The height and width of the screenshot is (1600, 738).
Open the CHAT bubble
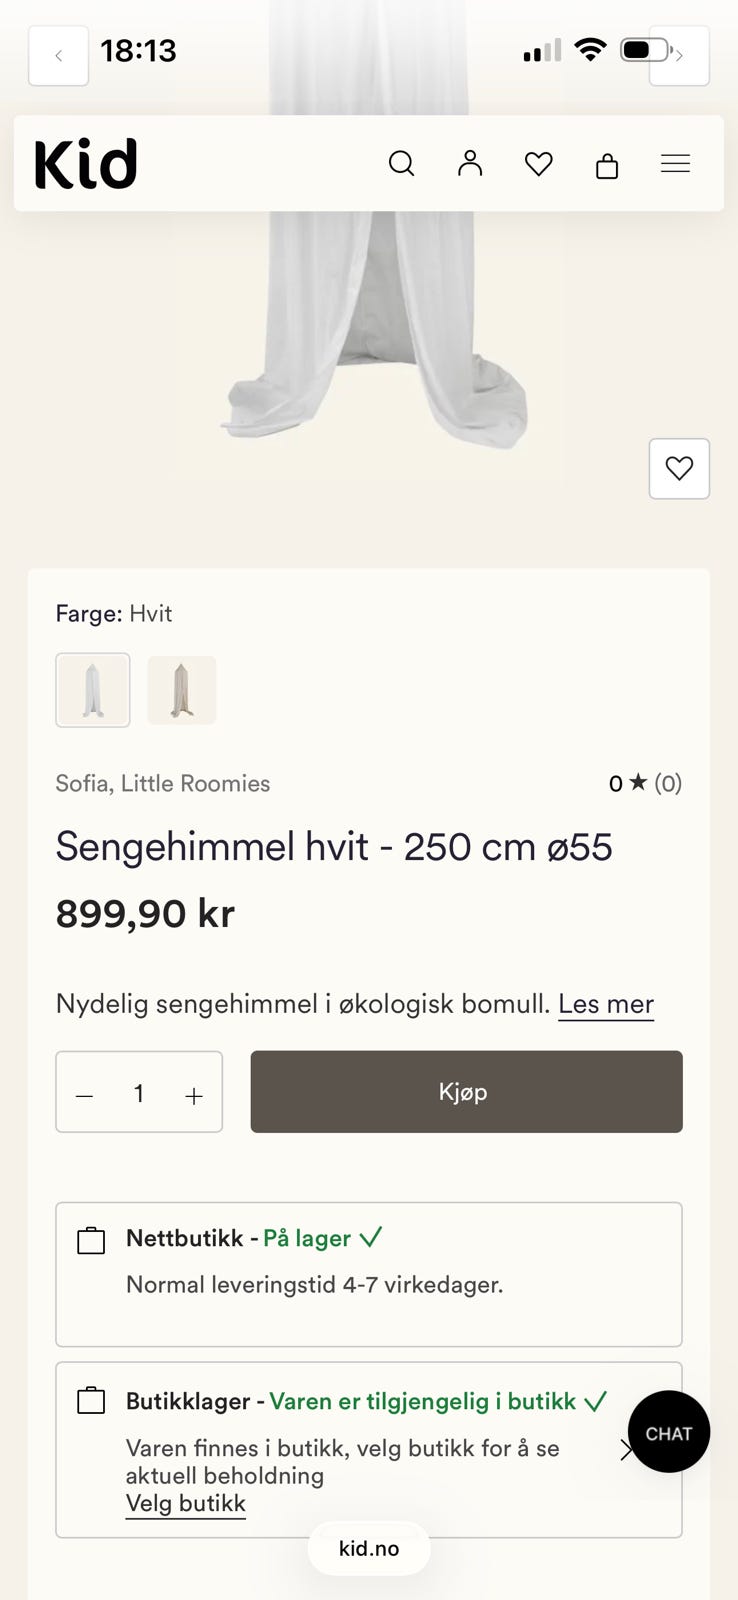point(669,1432)
